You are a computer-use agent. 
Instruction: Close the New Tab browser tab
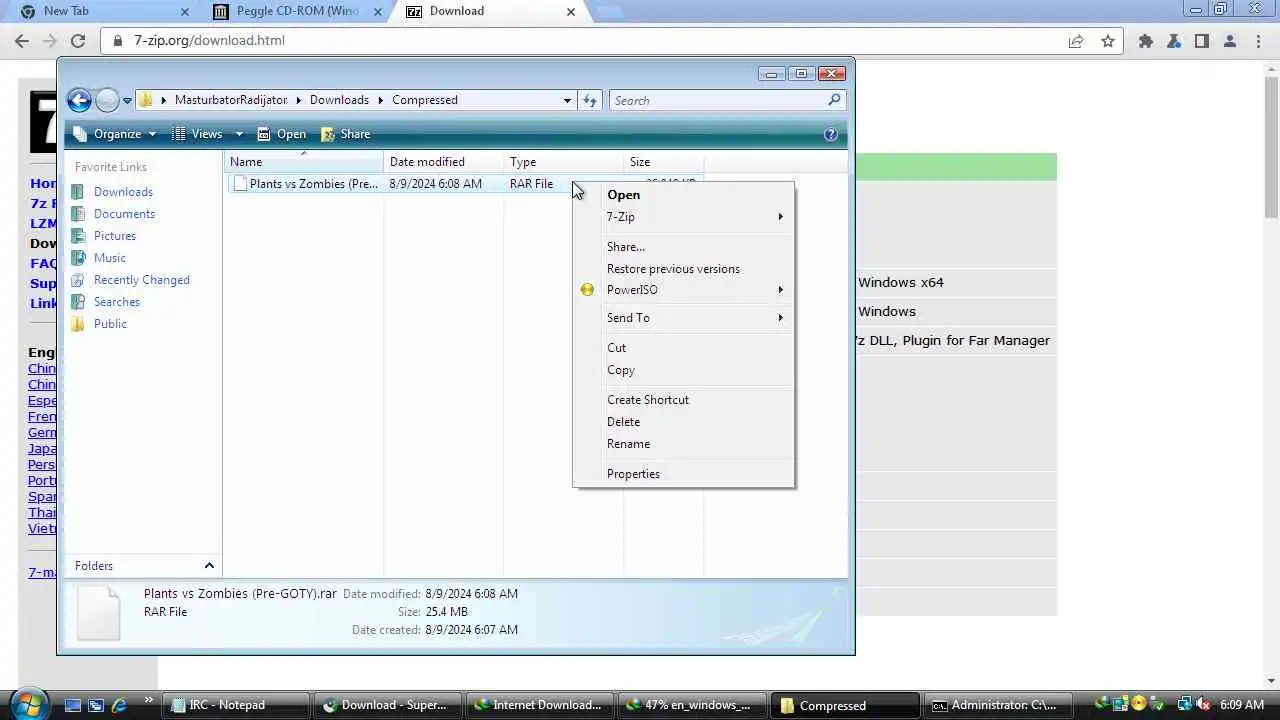184,12
